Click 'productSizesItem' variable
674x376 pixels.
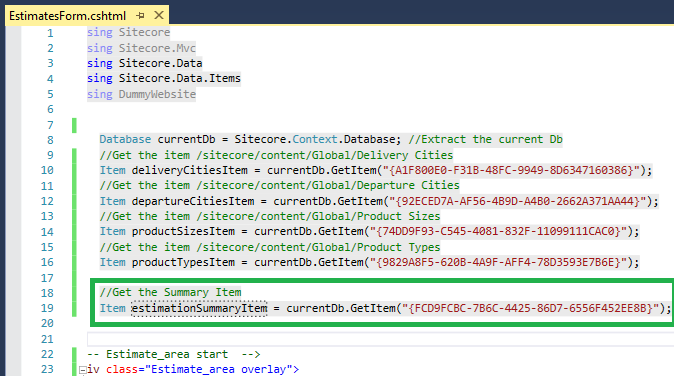click(x=183, y=232)
